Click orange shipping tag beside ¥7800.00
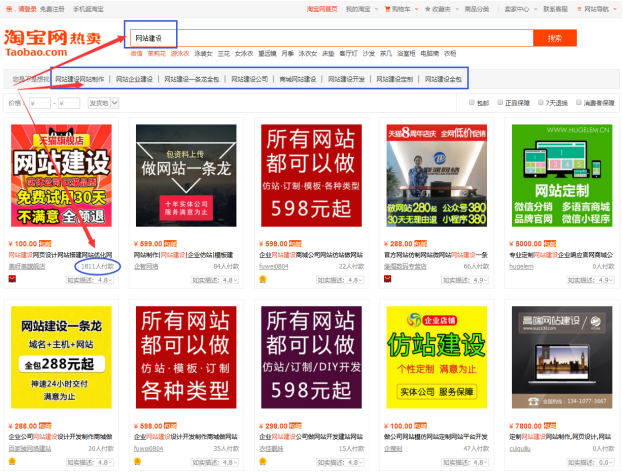This screenshot has width=623, height=472. (550, 426)
